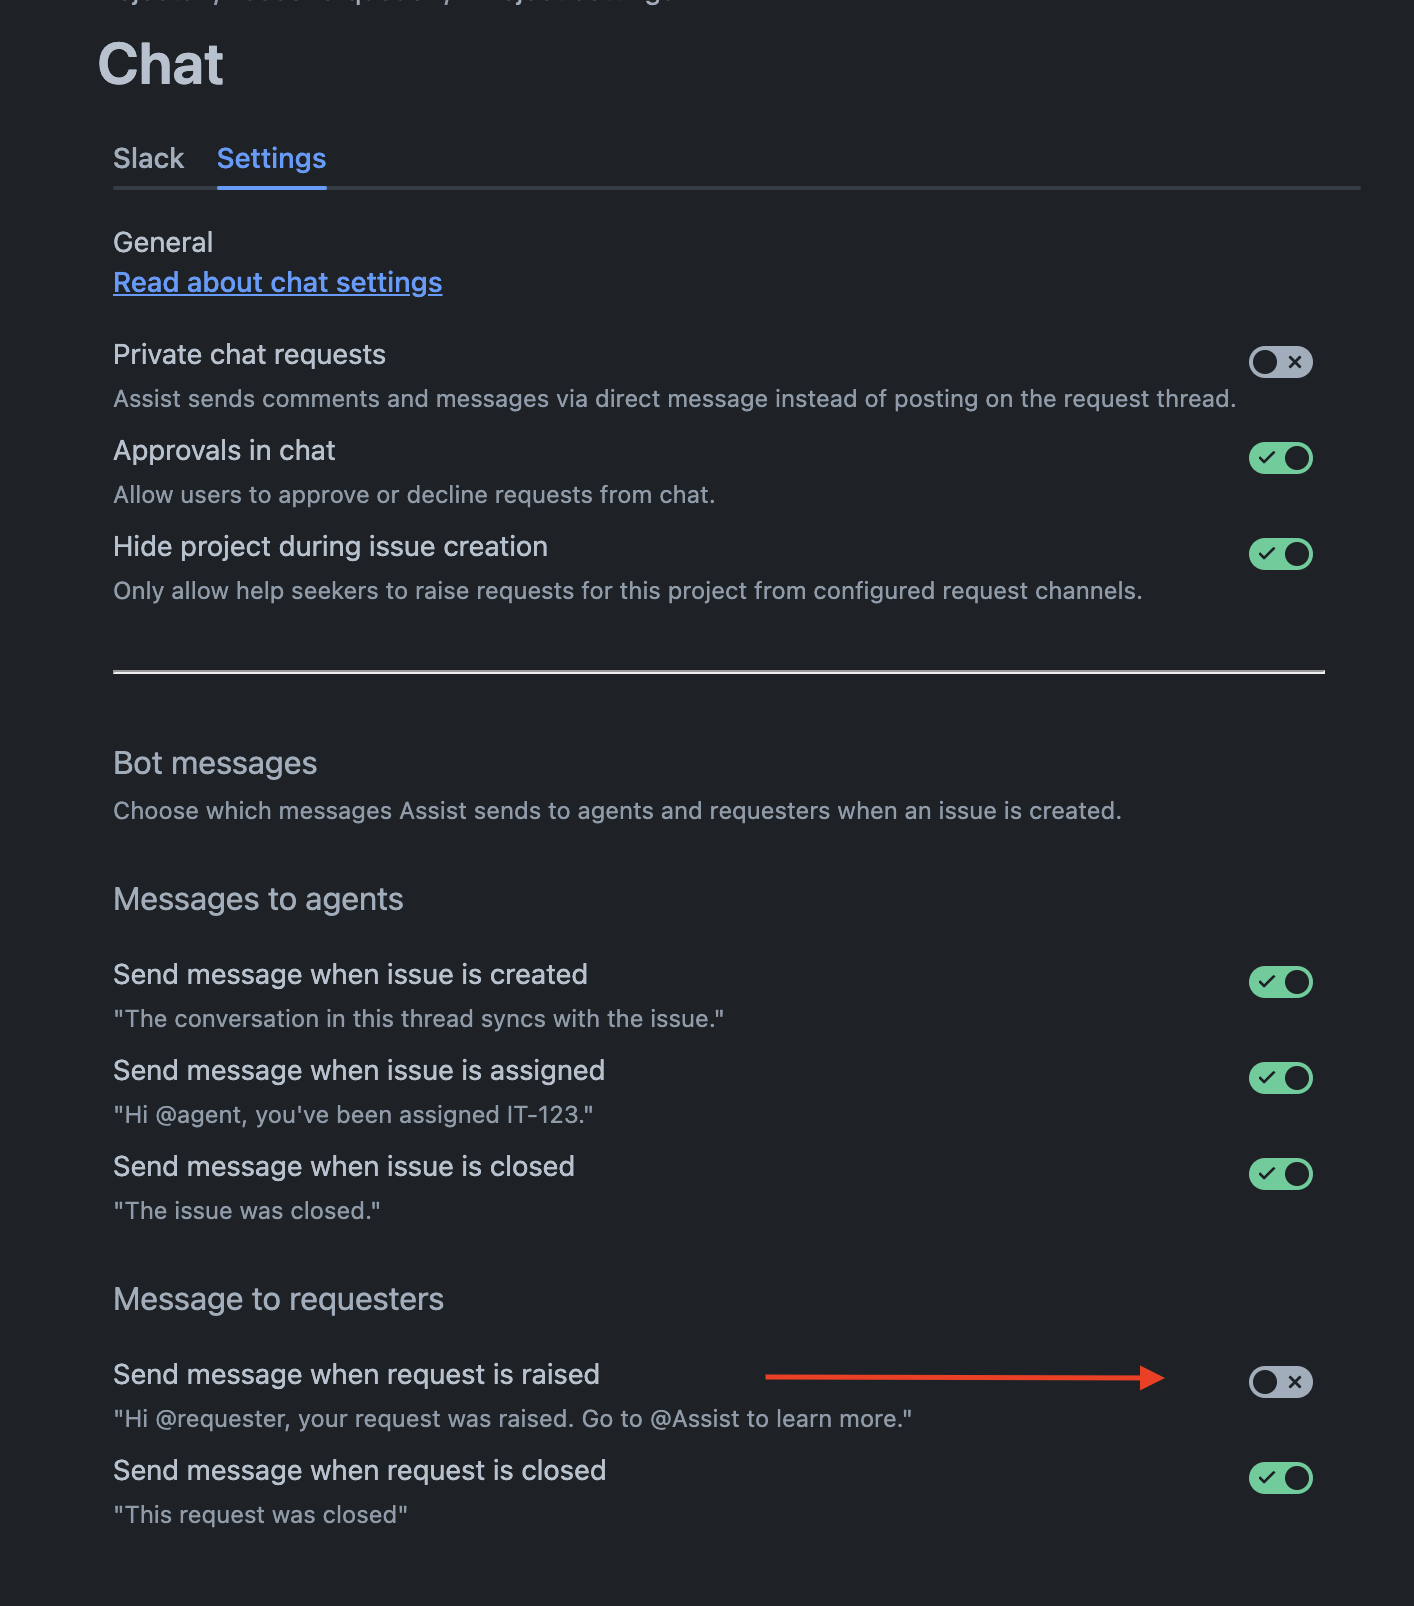
Task: Open the 'Read about chat settings' link
Action: click(x=277, y=283)
